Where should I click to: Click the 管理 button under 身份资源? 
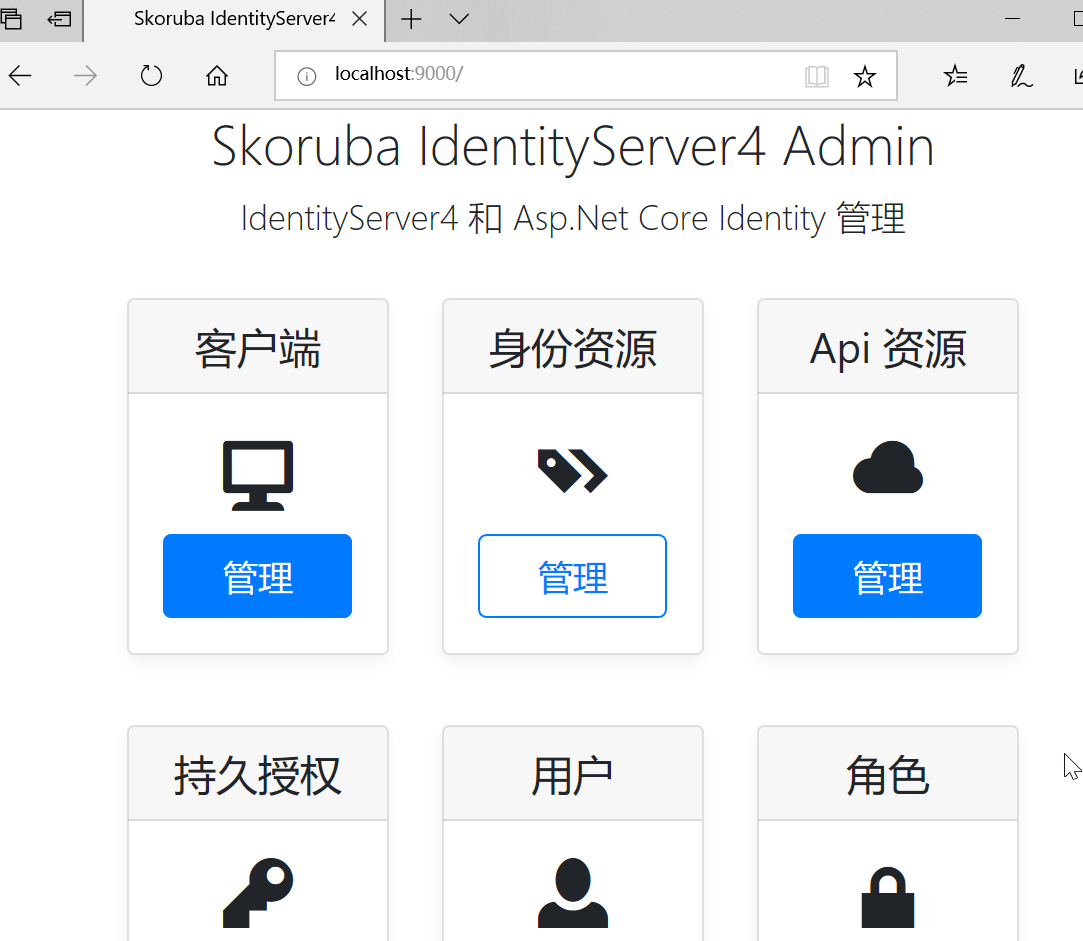tap(573, 576)
